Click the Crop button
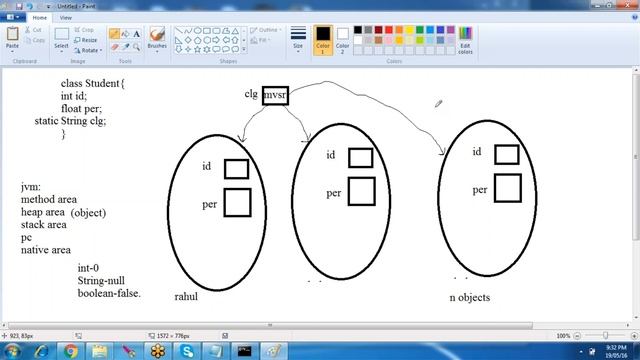Screen dimensions: 640x360 click(84, 30)
